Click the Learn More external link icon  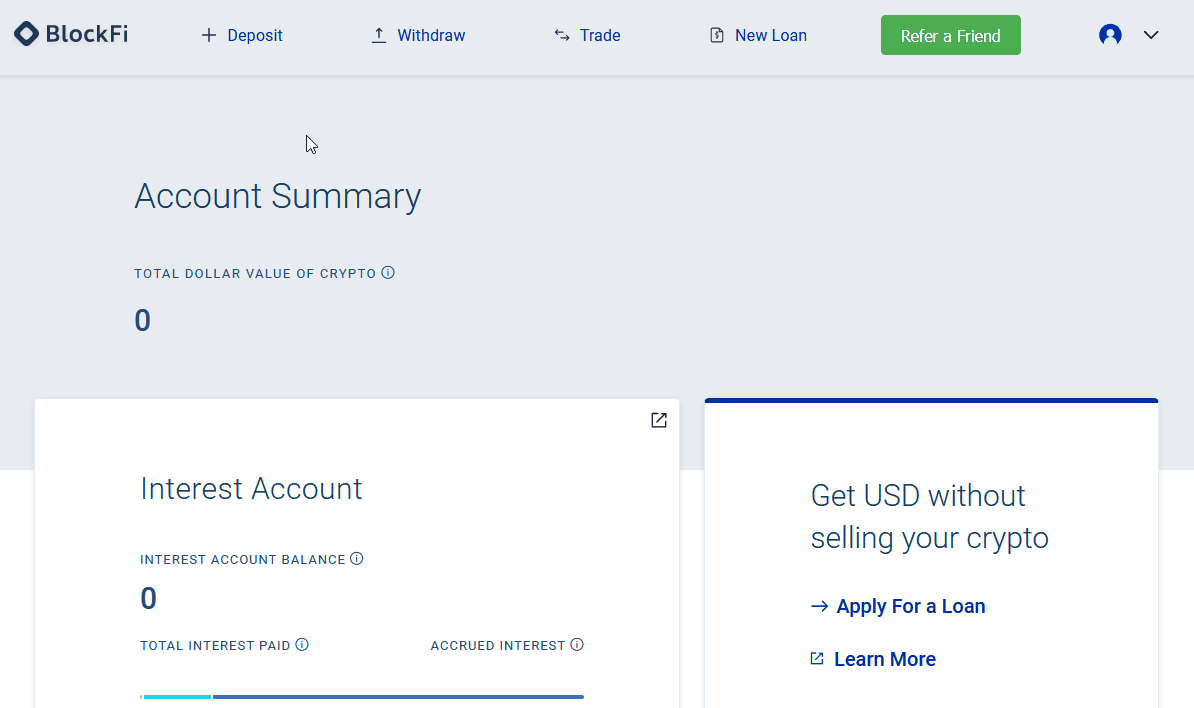[x=817, y=659]
